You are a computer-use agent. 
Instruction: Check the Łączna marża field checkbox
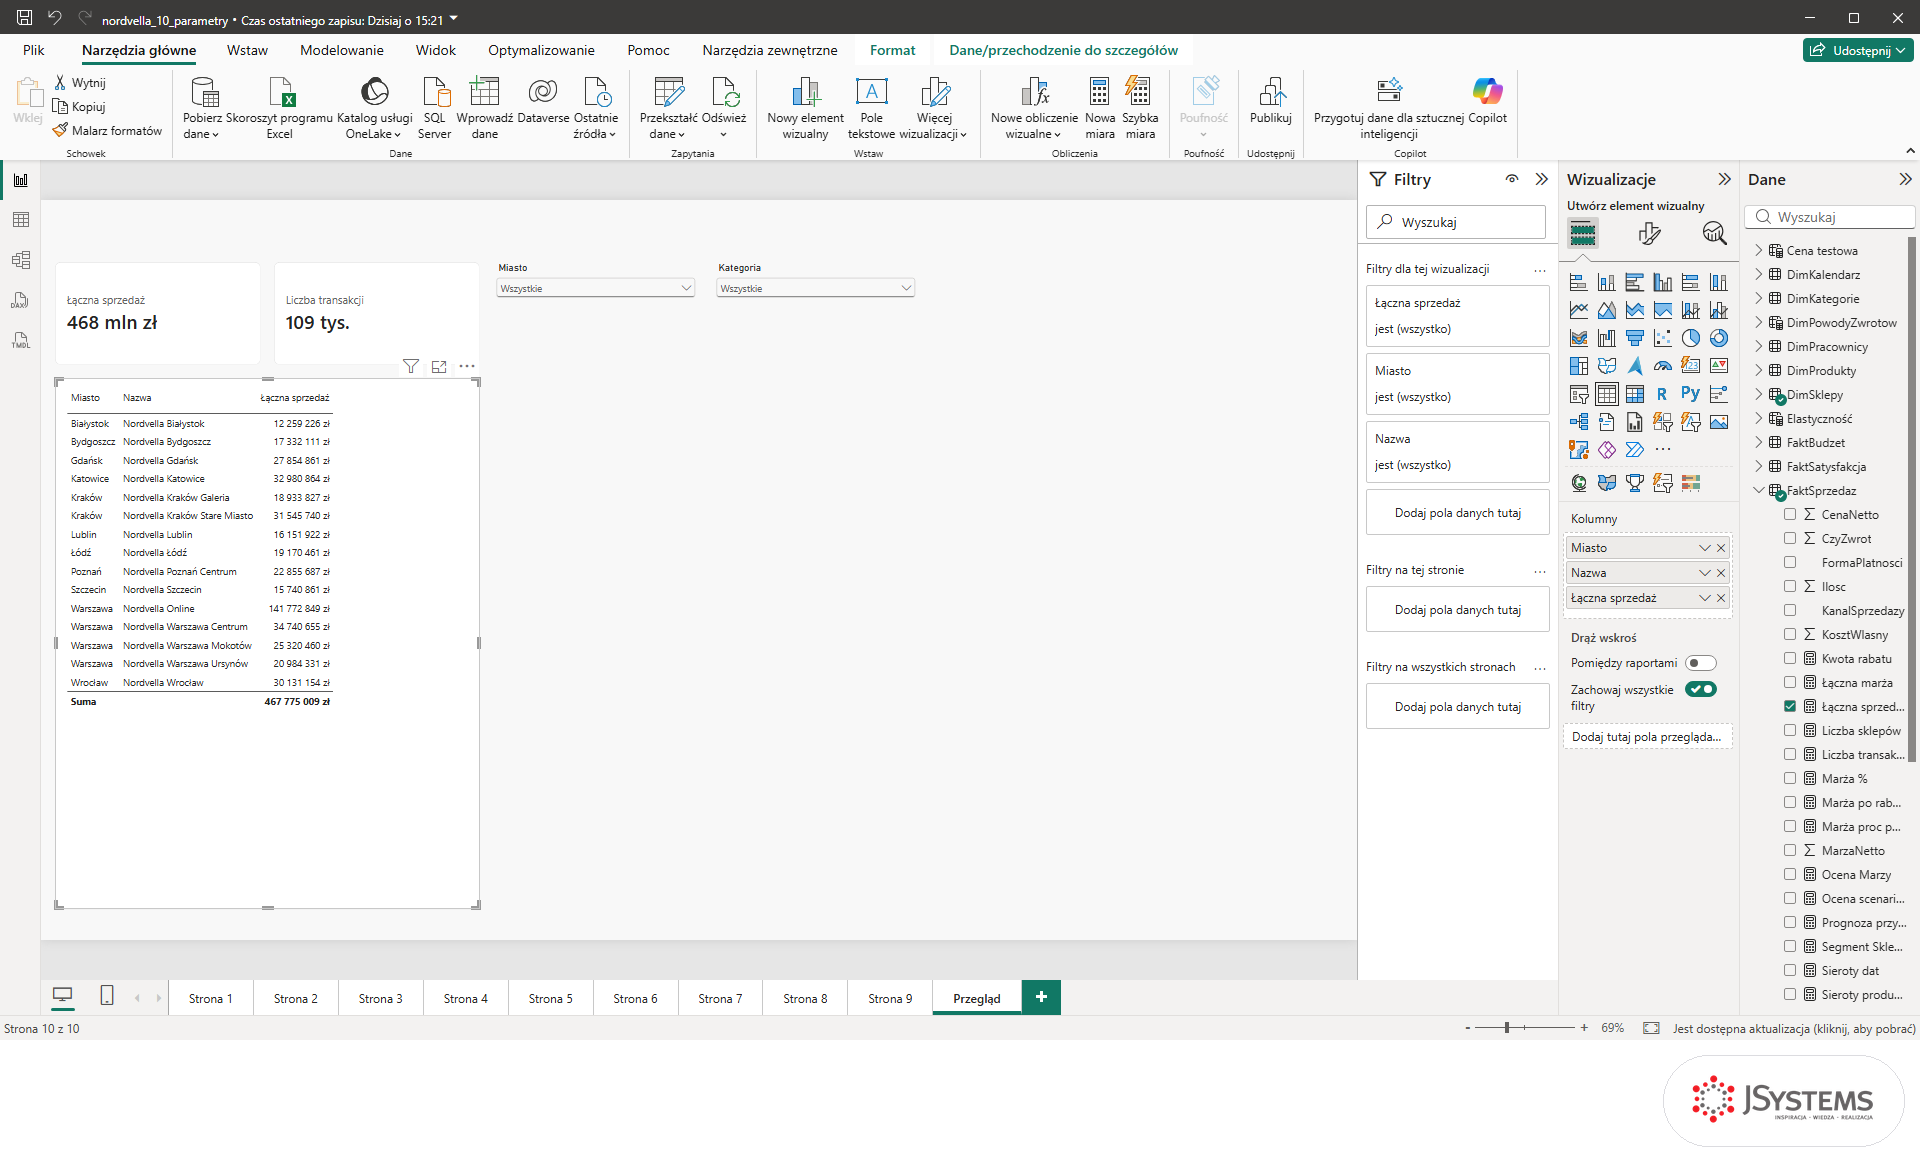coord(1790,682)
